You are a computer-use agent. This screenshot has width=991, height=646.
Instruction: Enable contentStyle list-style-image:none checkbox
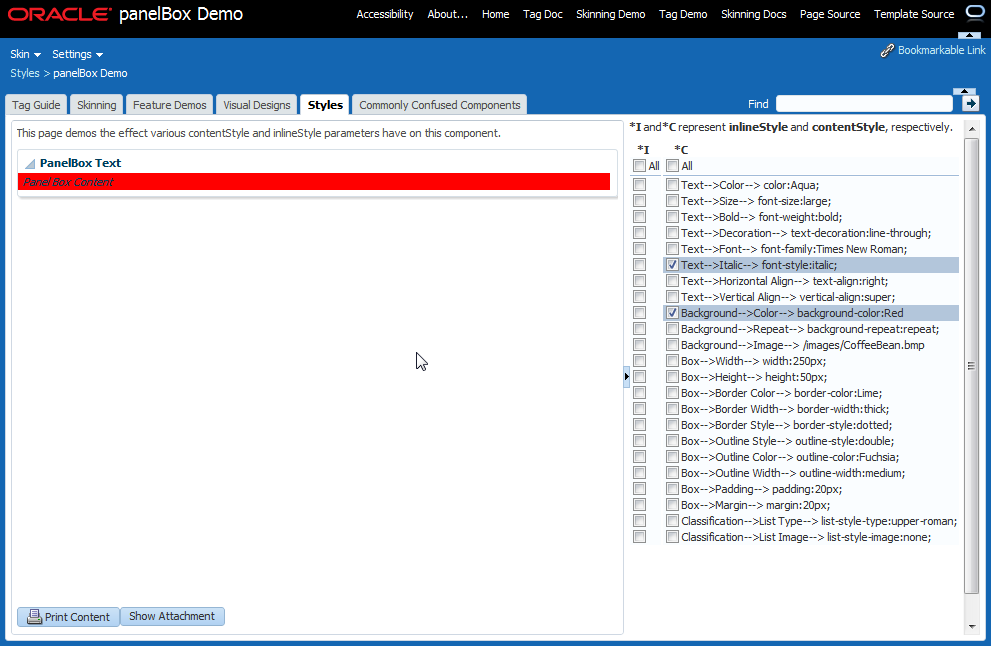672,537
